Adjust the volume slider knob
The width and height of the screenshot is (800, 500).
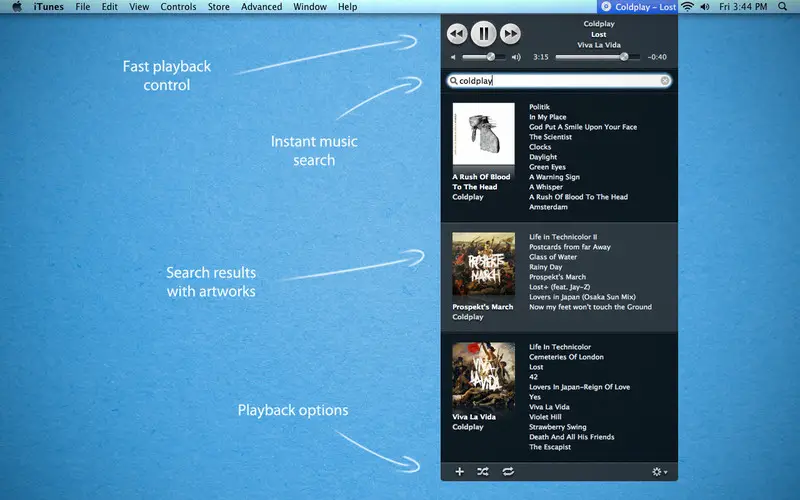tap(490, 57)
